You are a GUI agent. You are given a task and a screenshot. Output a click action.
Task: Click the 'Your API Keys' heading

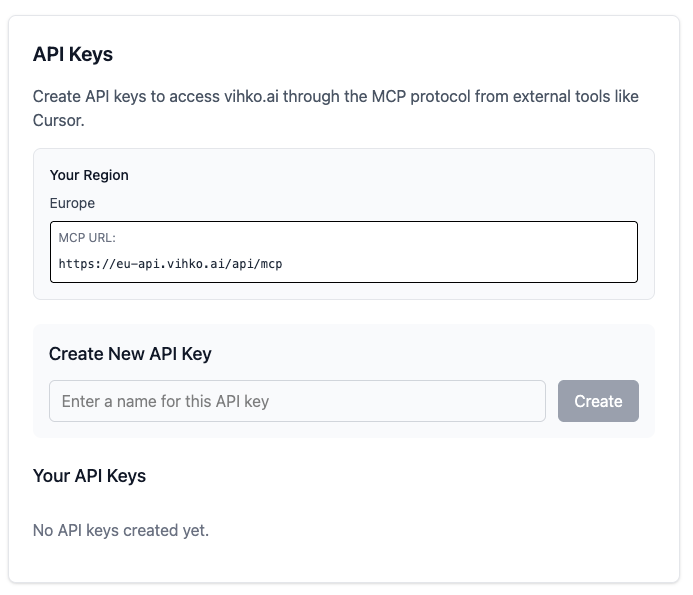click(89, 476)
